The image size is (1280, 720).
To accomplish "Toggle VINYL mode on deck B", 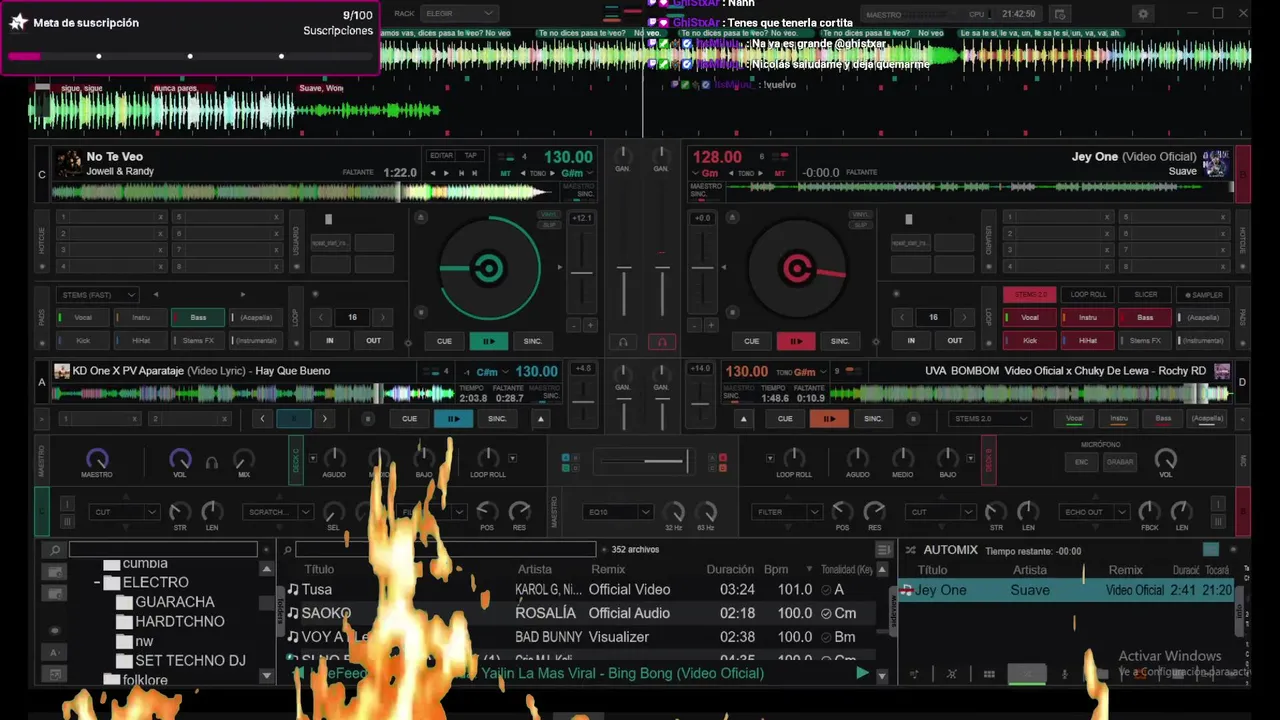I will 860,214.
